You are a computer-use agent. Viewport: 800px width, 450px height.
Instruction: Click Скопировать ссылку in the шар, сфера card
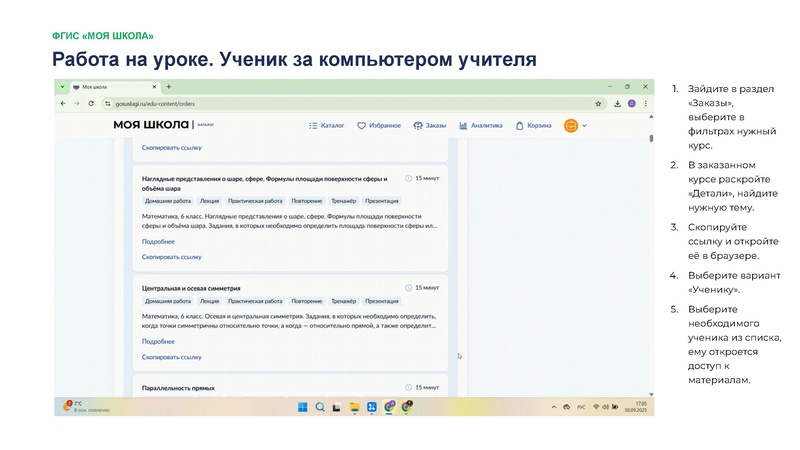coord(171,257)
